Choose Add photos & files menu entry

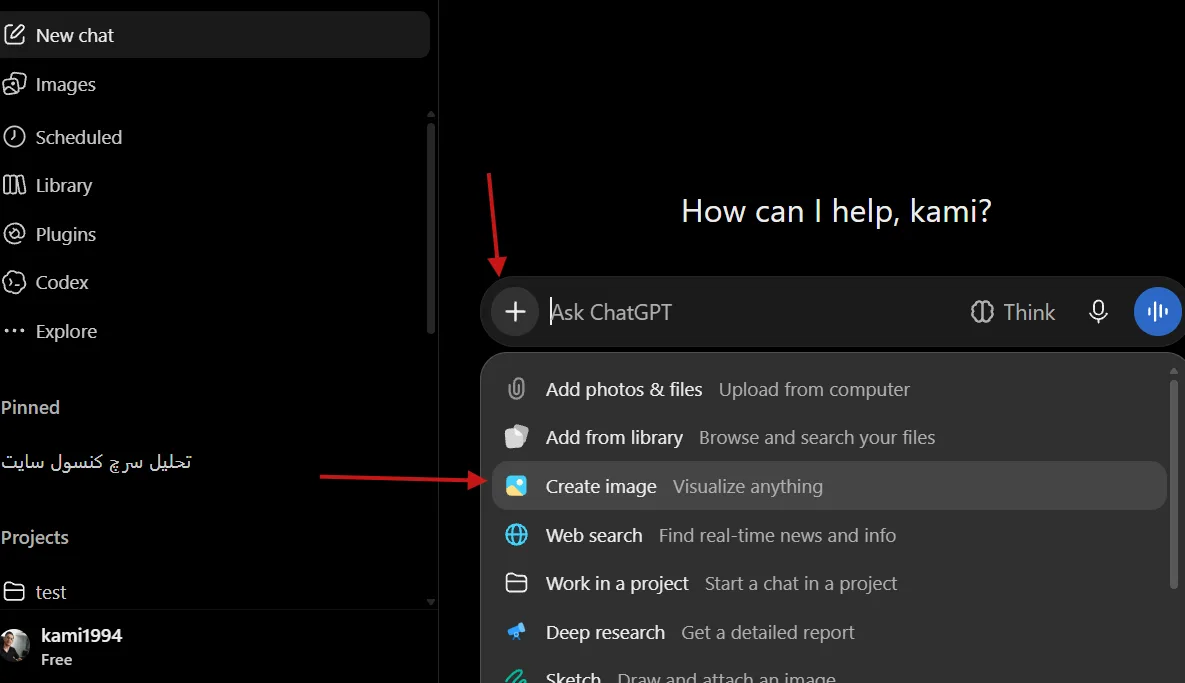coord(829,389)
